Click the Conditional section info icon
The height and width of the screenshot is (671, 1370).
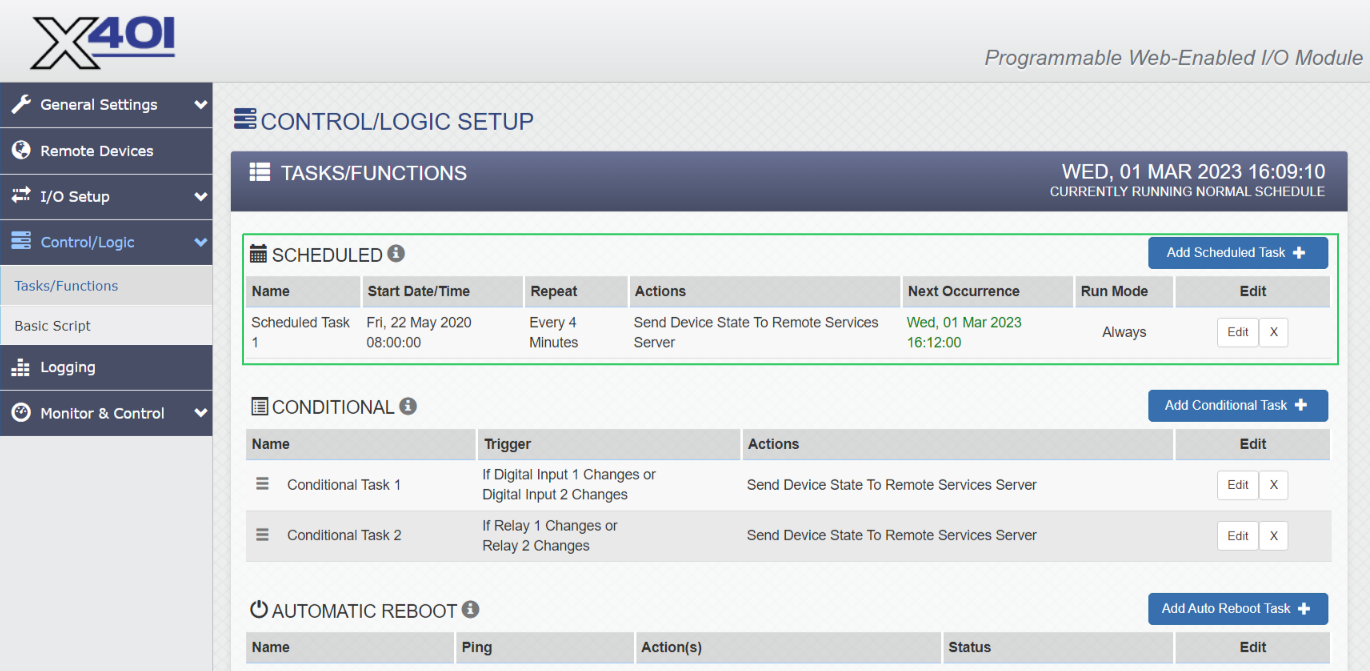coord(408,406)
